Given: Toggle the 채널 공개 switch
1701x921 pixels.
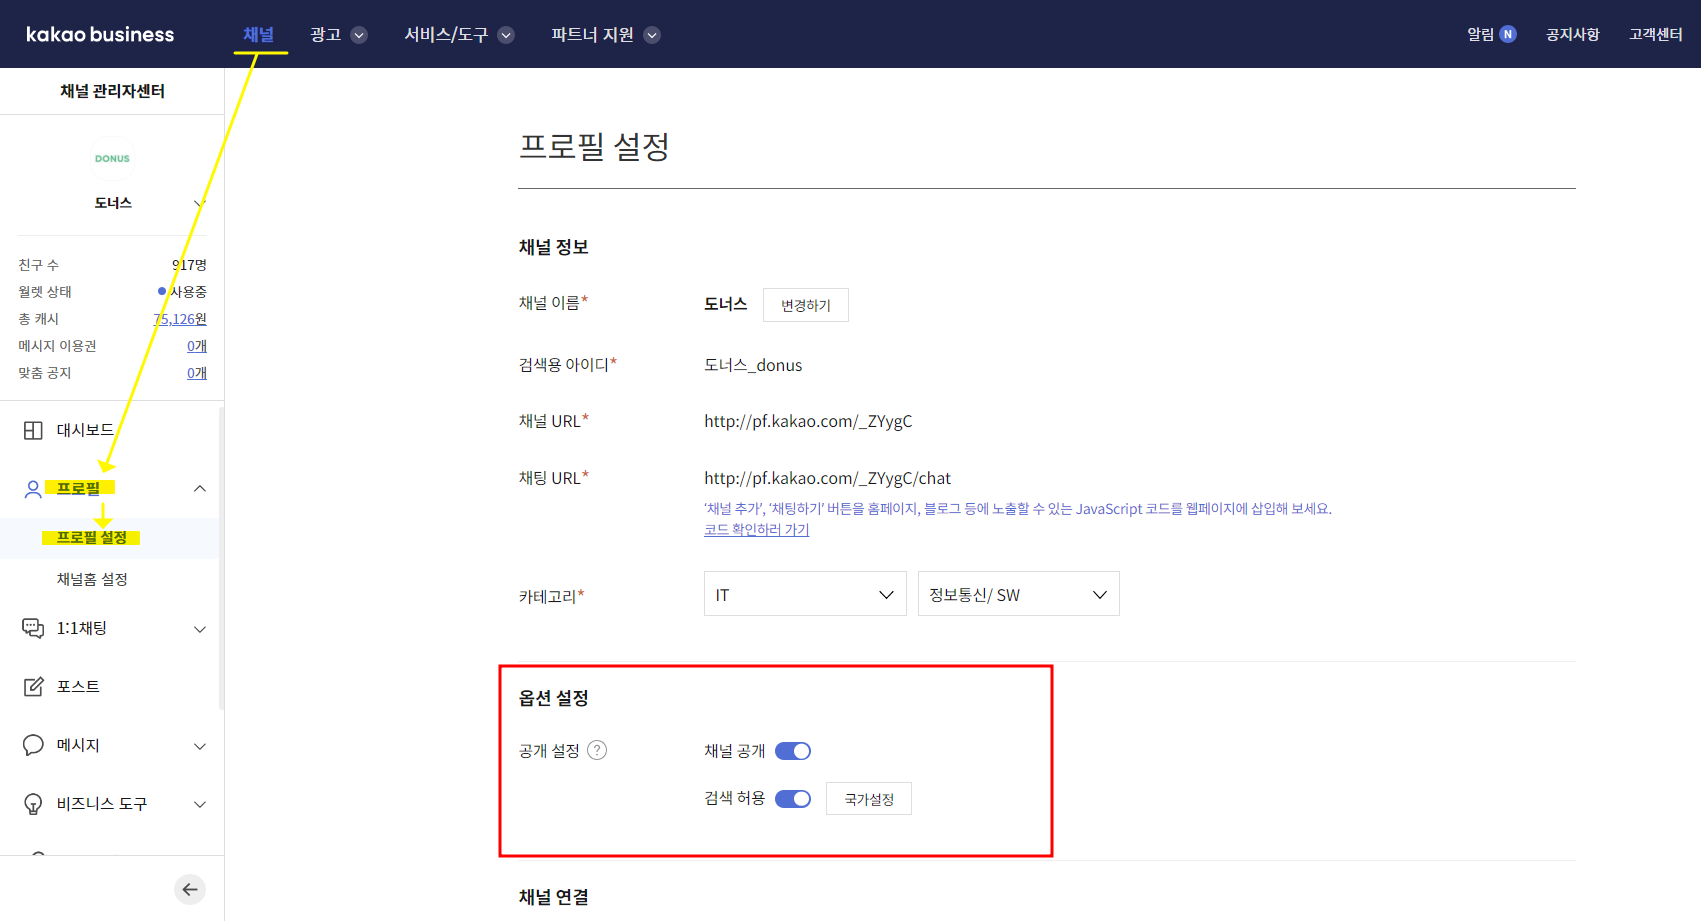Looking at the screenshot, I should (793, 751).
